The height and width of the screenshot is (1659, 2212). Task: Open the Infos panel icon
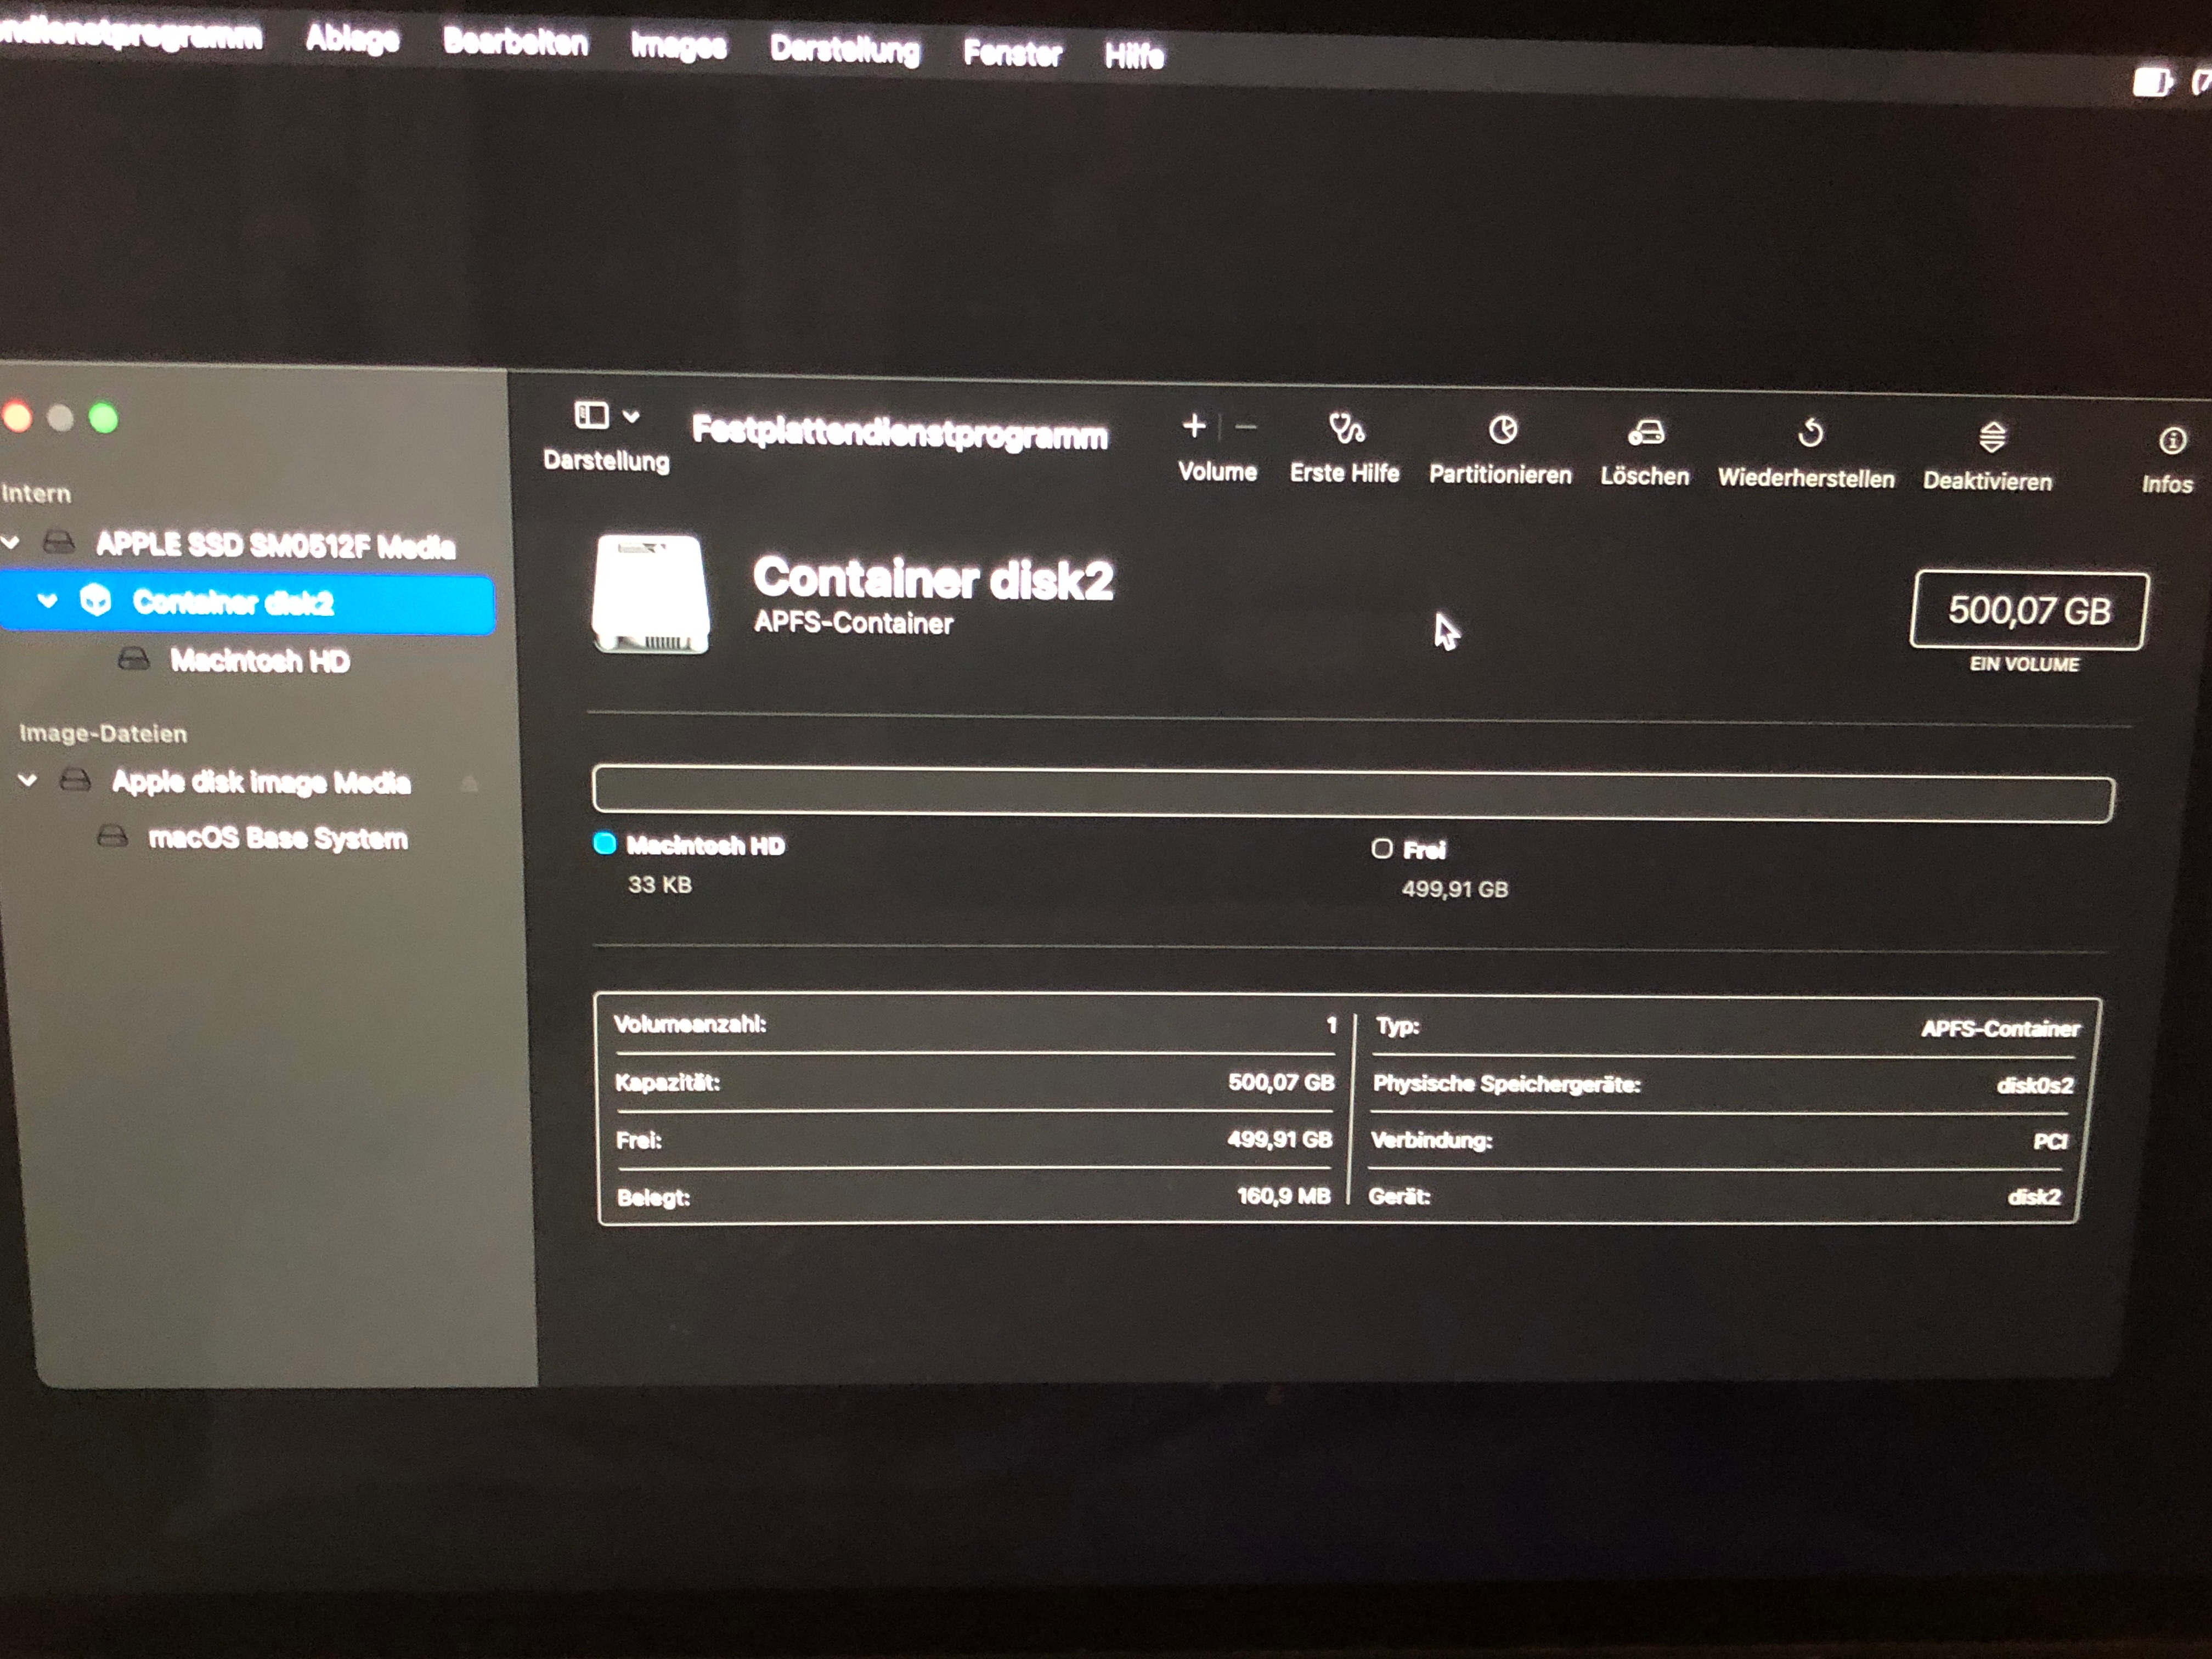tap(2171, 441)
